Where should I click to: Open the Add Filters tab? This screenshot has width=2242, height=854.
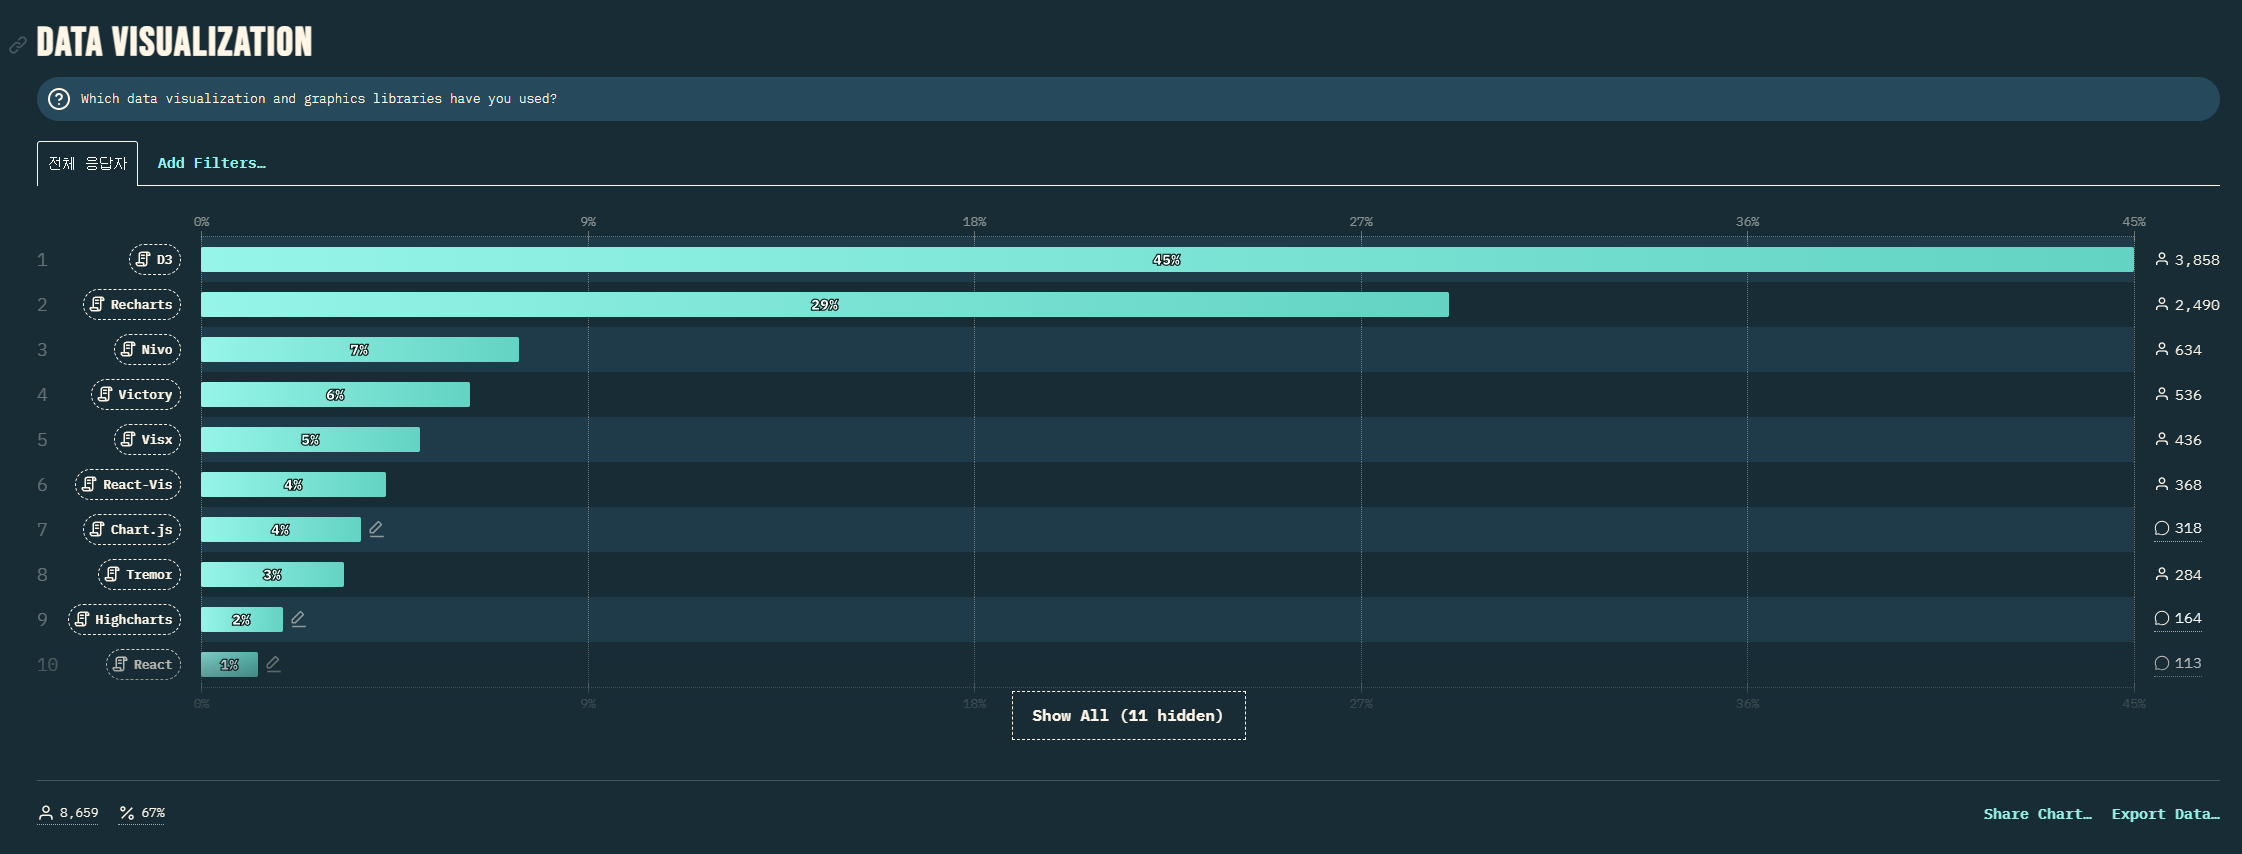211,163
